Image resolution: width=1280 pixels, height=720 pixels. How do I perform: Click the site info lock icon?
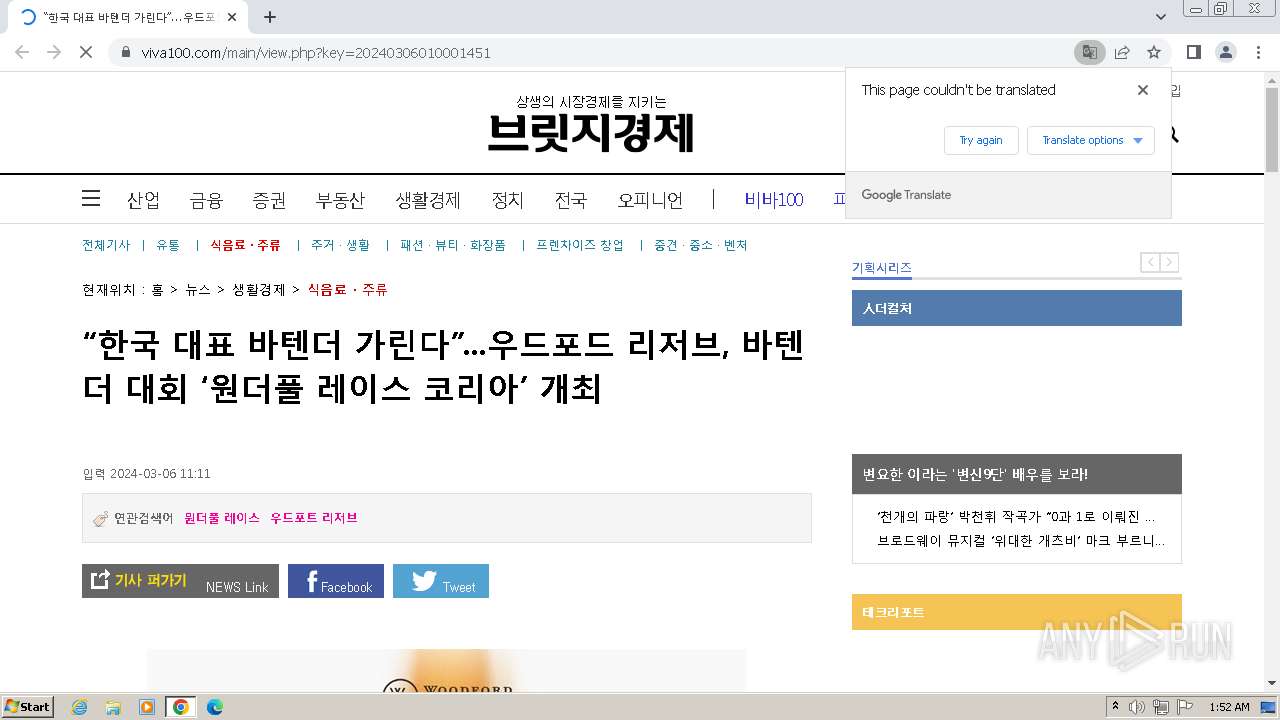coord(125,52)
